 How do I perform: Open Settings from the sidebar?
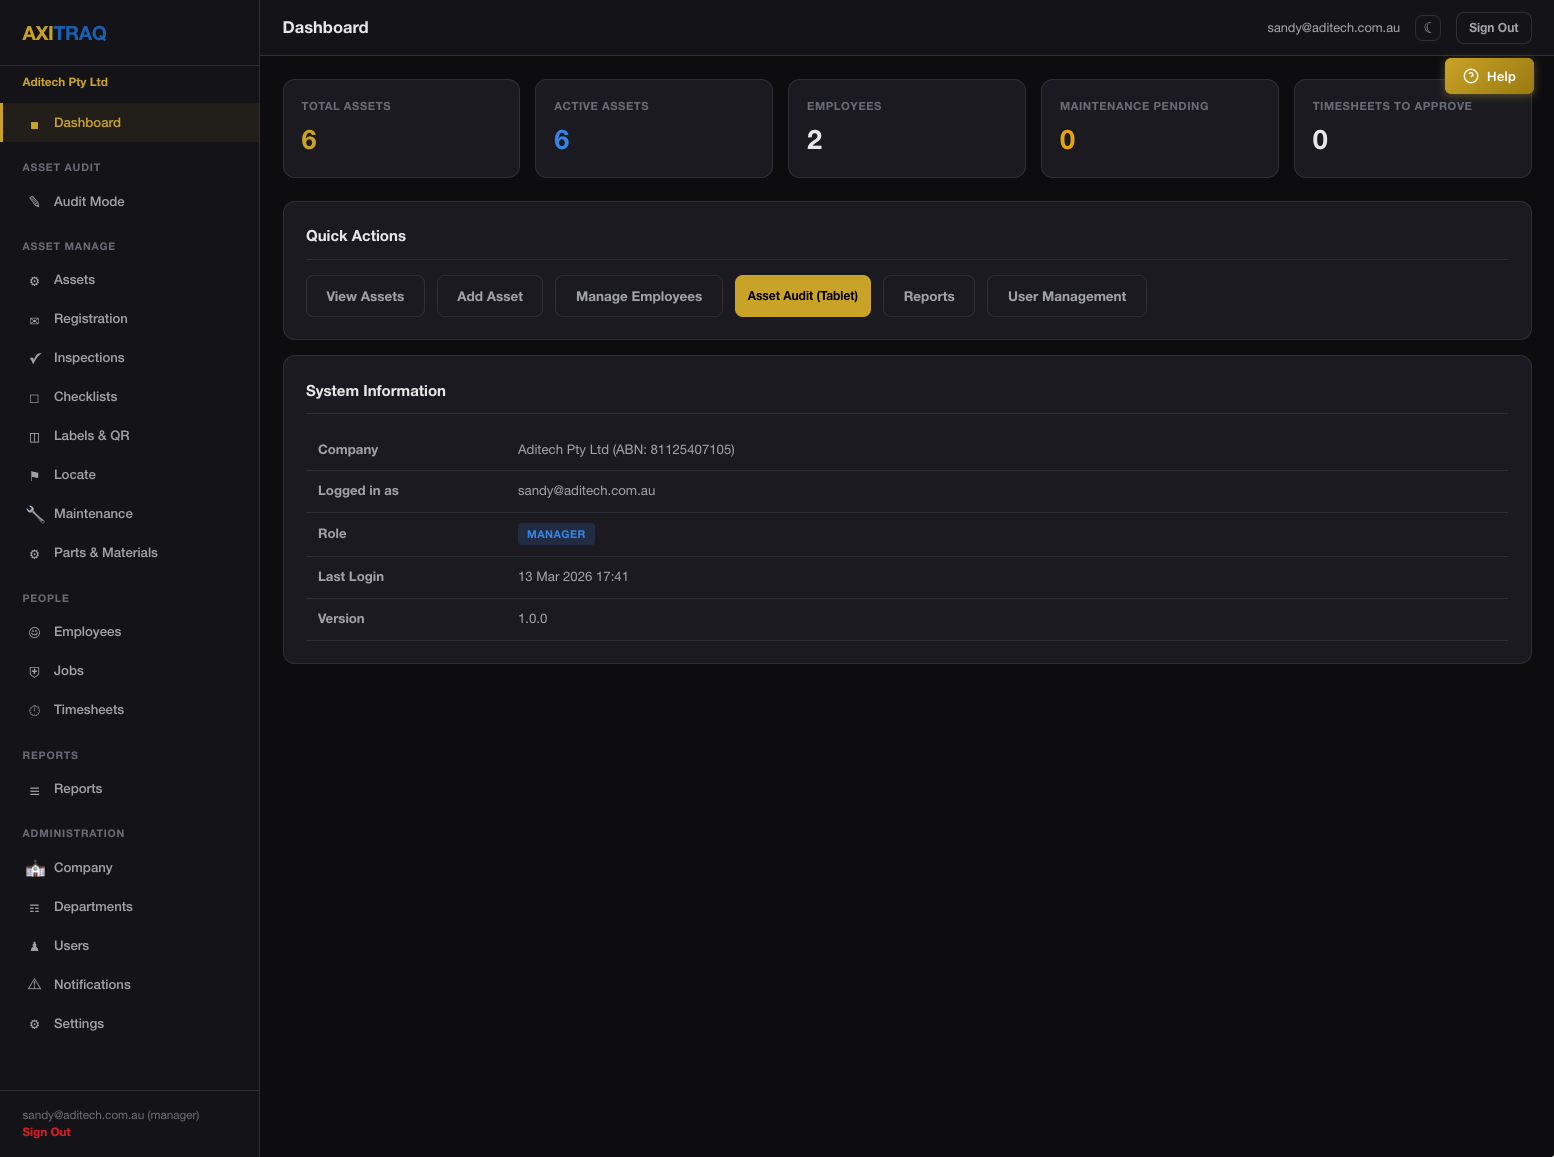coord(130,1024)
